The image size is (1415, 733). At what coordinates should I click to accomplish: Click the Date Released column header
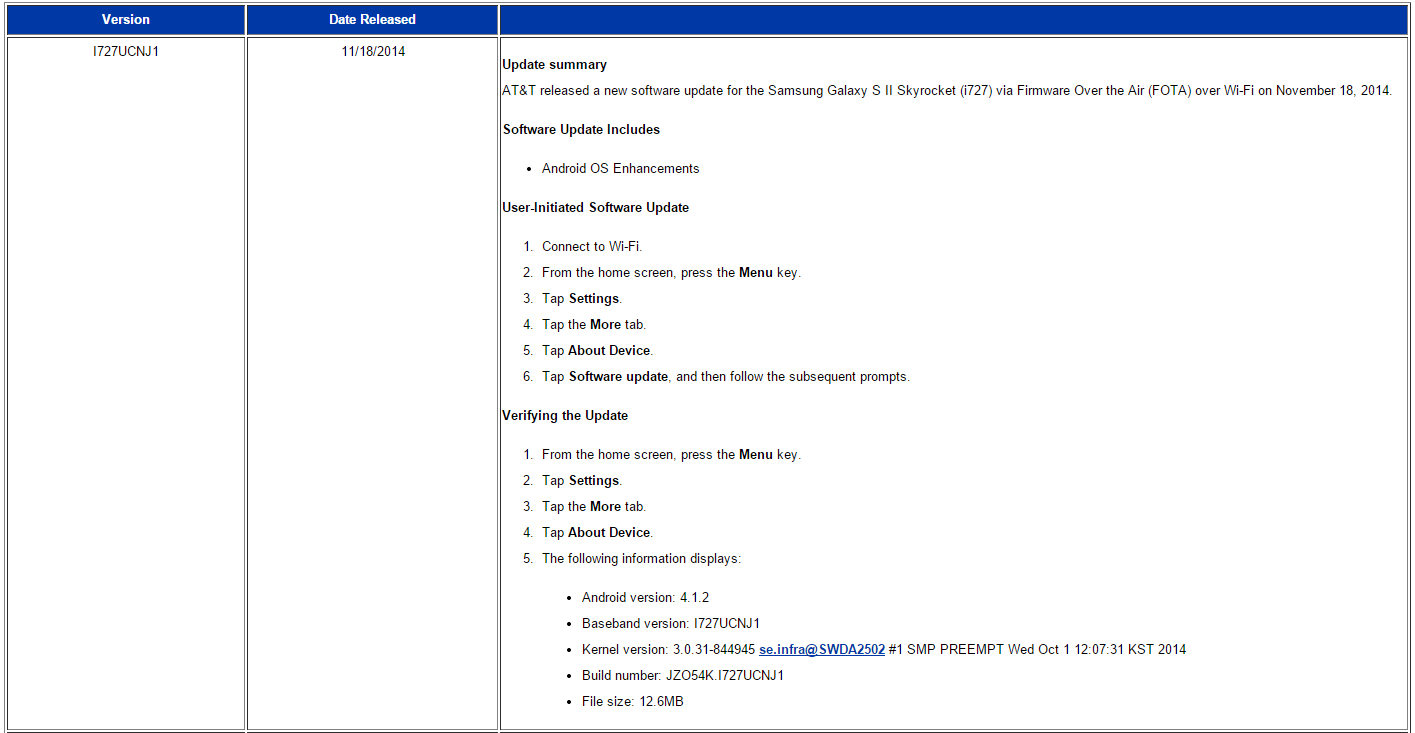(372, 19)
